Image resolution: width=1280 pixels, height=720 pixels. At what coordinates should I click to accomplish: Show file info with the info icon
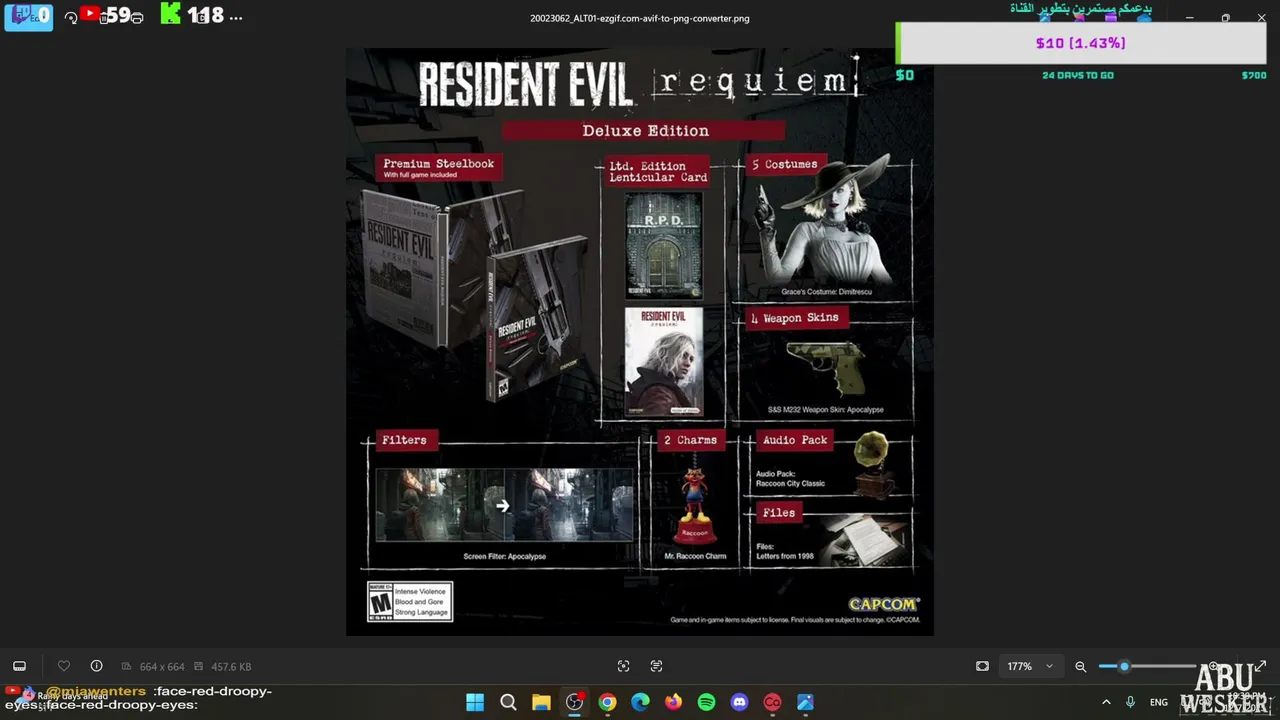click(97, 666)
